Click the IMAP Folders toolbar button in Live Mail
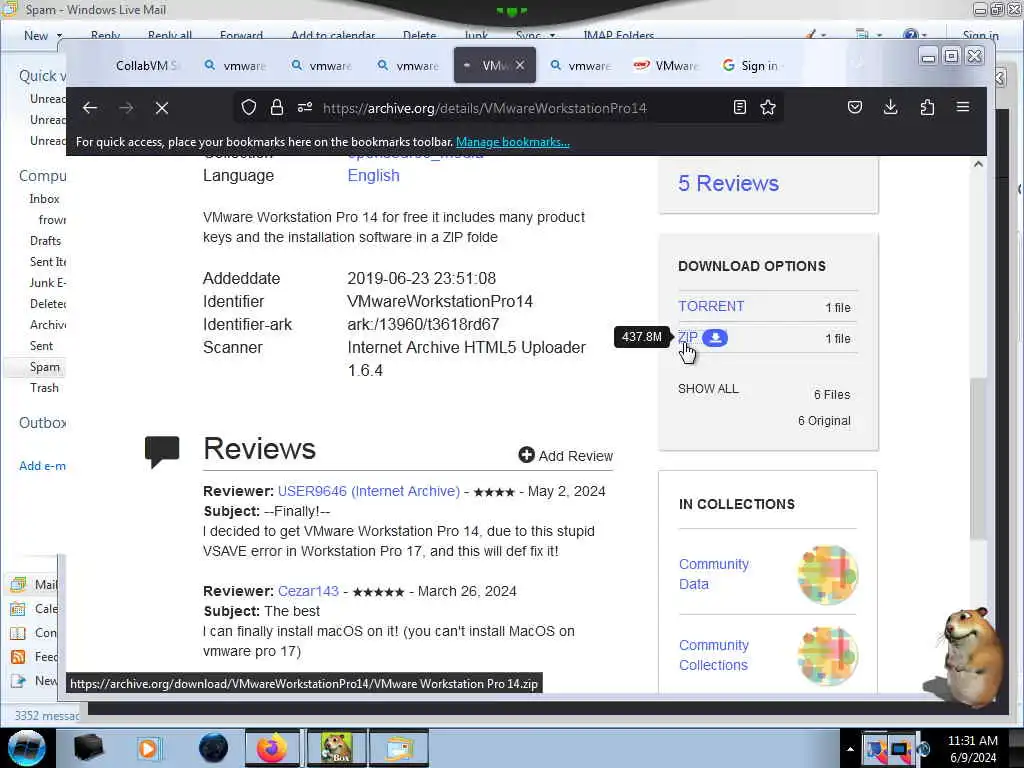 click(x=618, y=35)
